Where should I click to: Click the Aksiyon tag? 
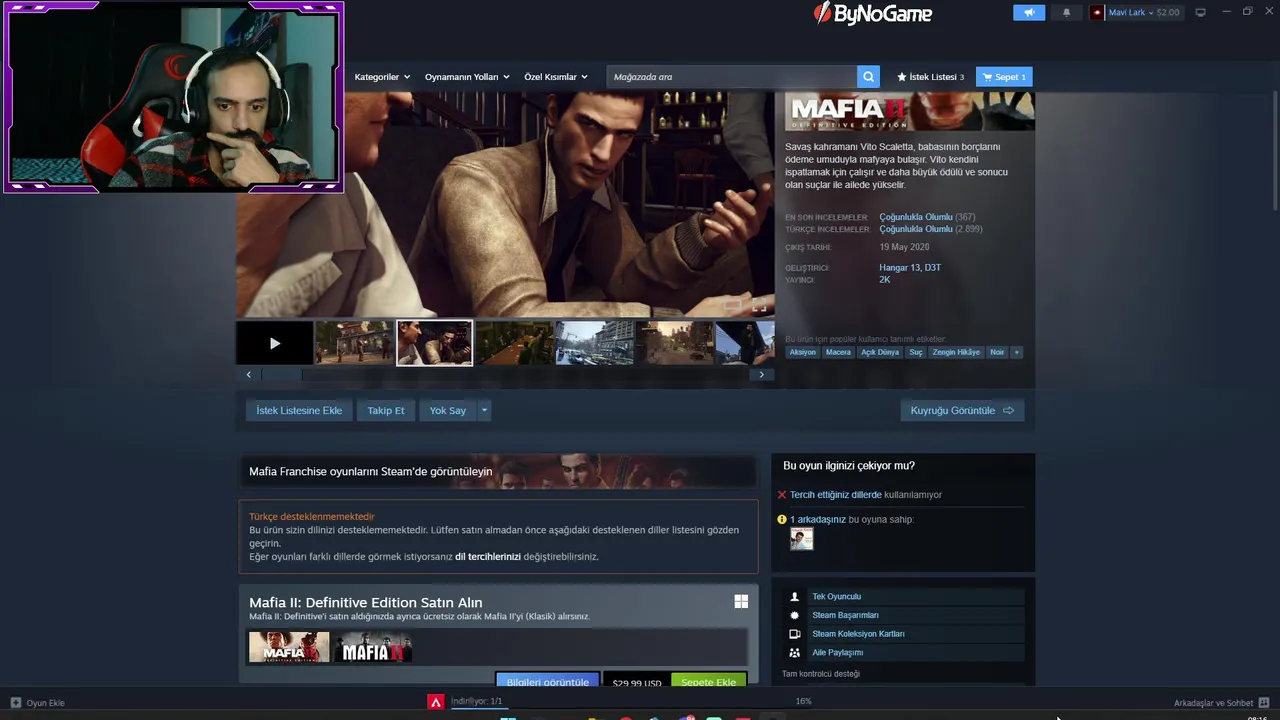pyautogui.click(x=802, y=352)
